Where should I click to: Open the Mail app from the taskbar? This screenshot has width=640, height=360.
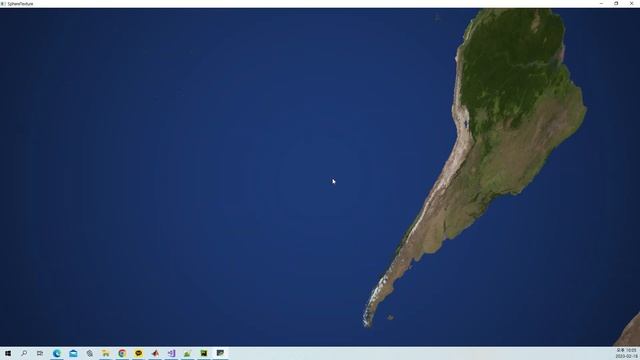point(73,353)
